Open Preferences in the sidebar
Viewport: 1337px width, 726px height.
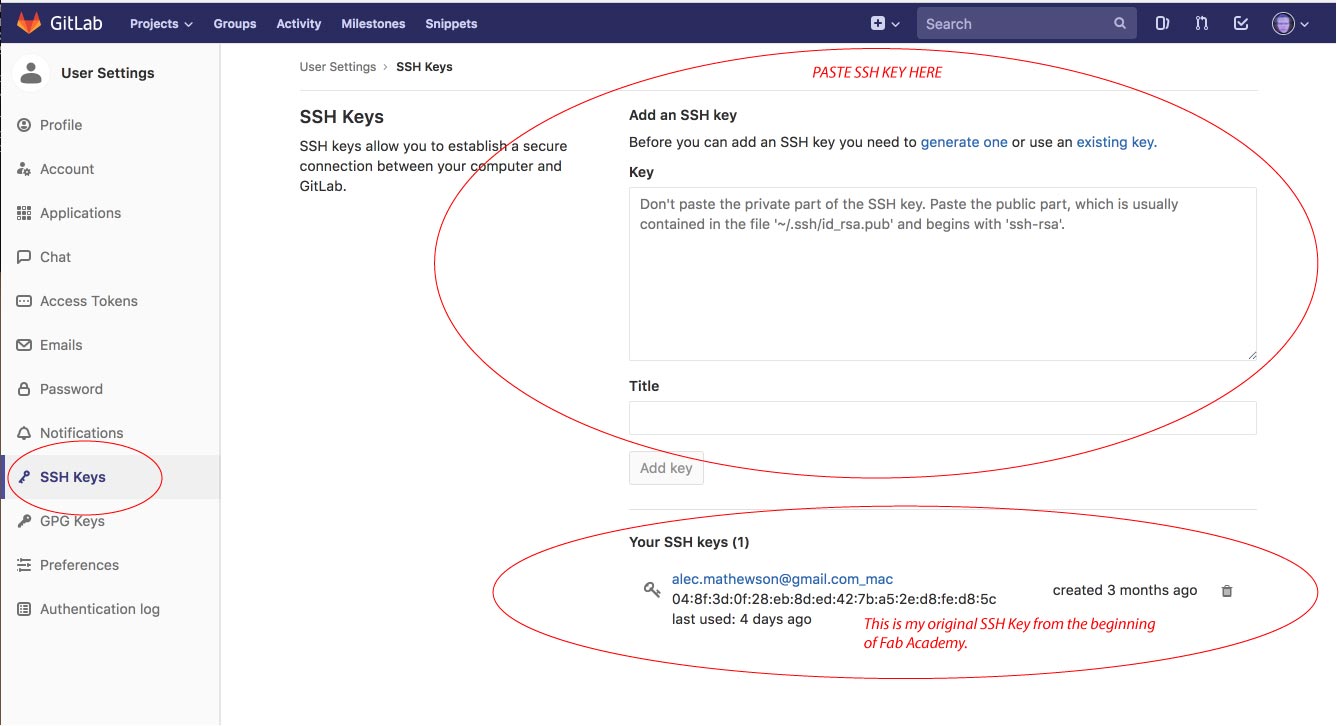[110, 565]
